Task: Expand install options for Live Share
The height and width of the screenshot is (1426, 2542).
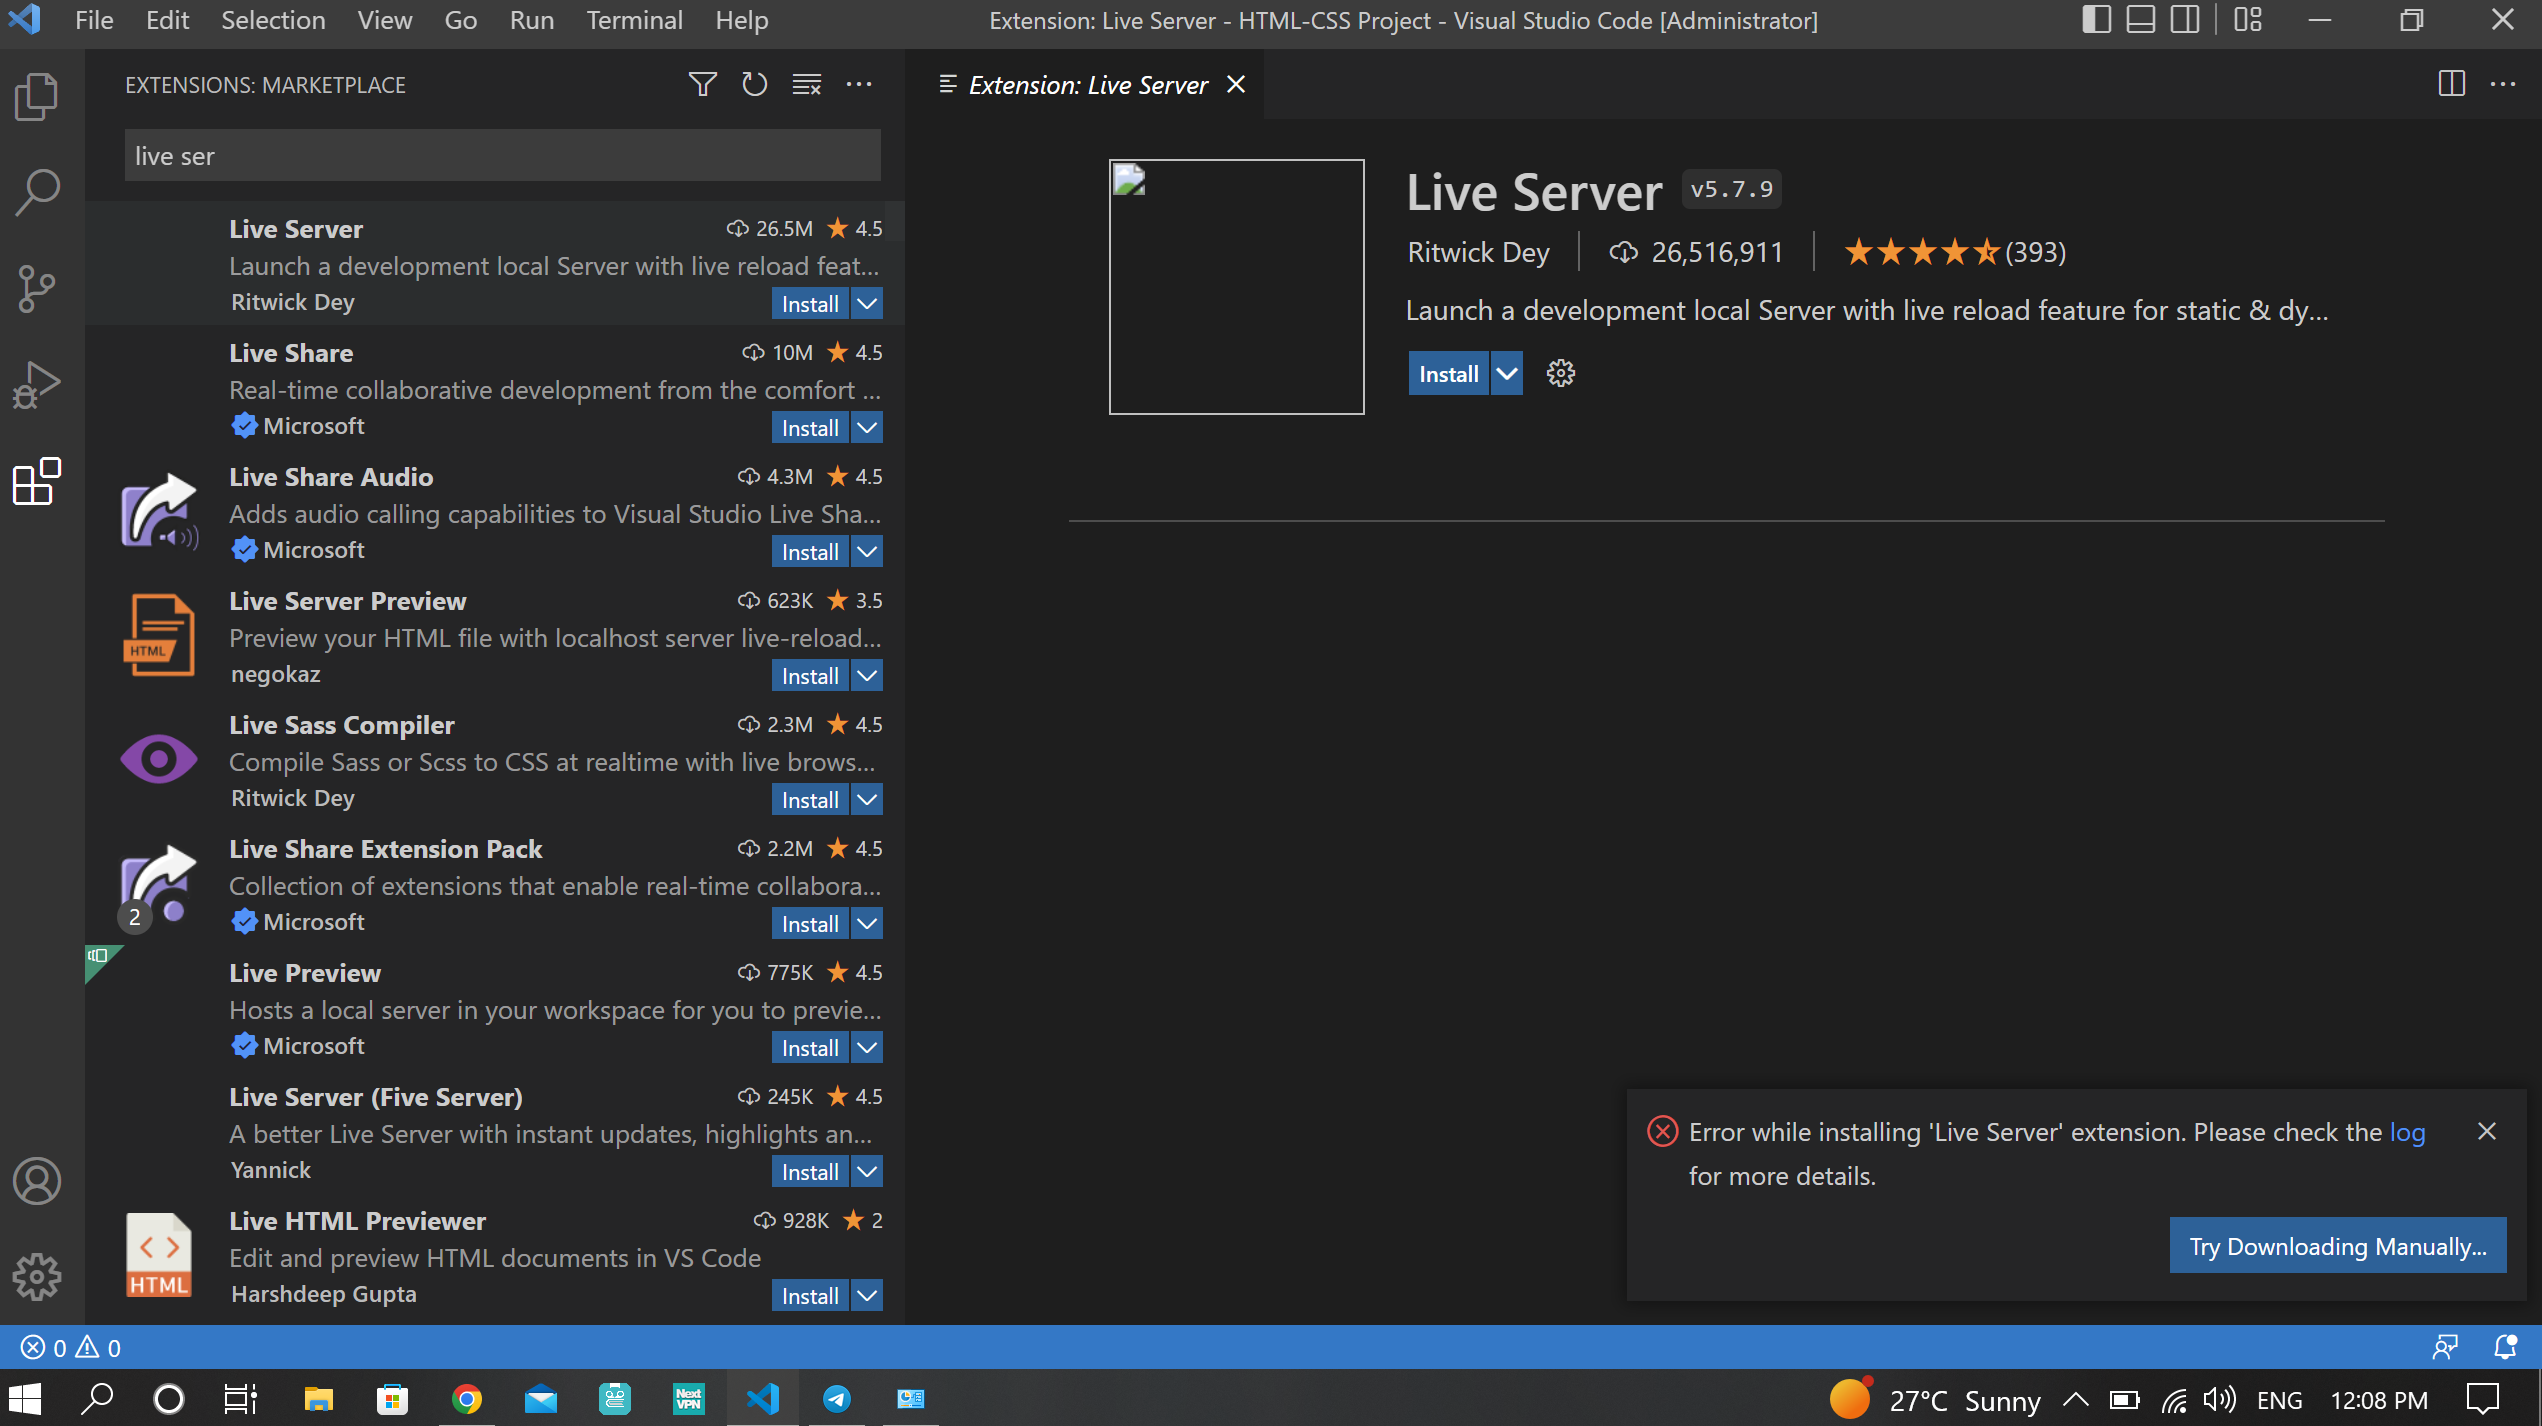Action: [x=867, y=427]
